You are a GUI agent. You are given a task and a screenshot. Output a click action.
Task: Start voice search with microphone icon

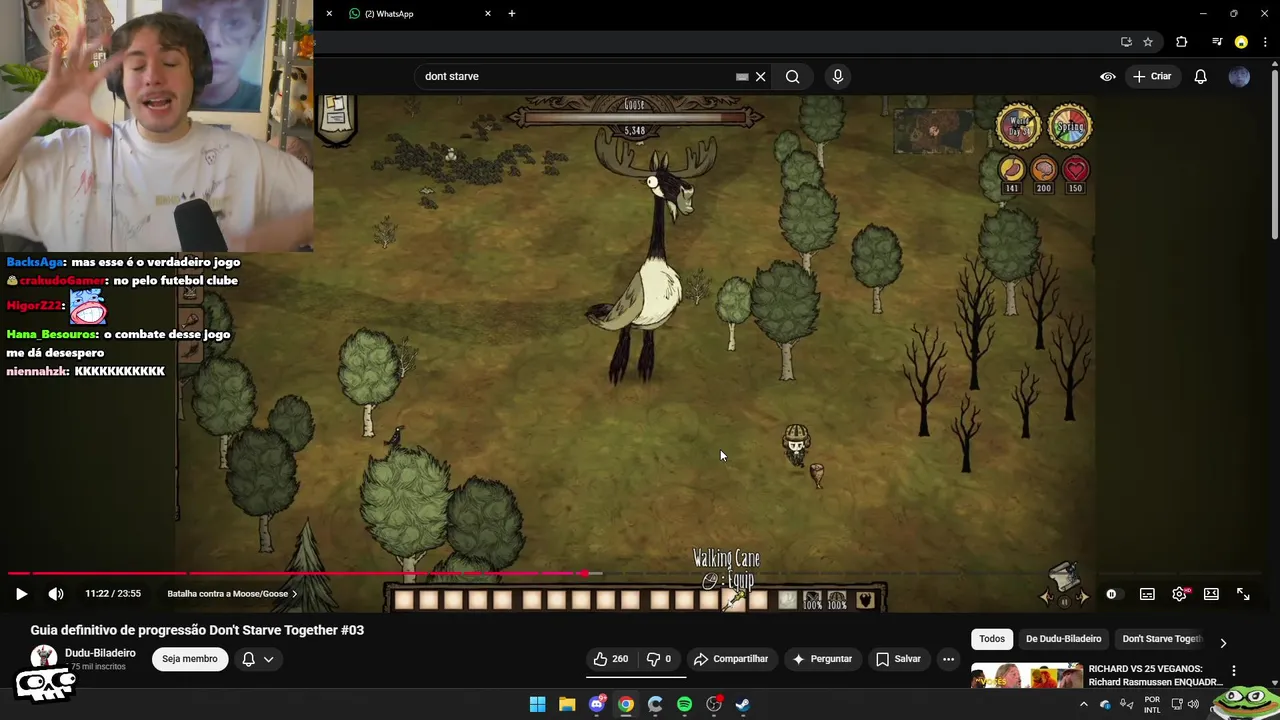(838, 76)
